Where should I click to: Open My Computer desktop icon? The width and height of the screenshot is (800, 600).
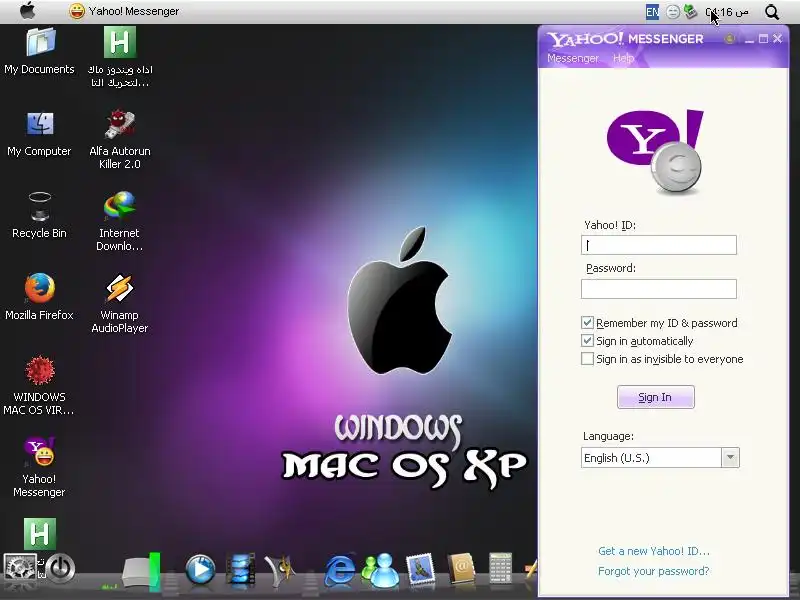tap(39, 134)
